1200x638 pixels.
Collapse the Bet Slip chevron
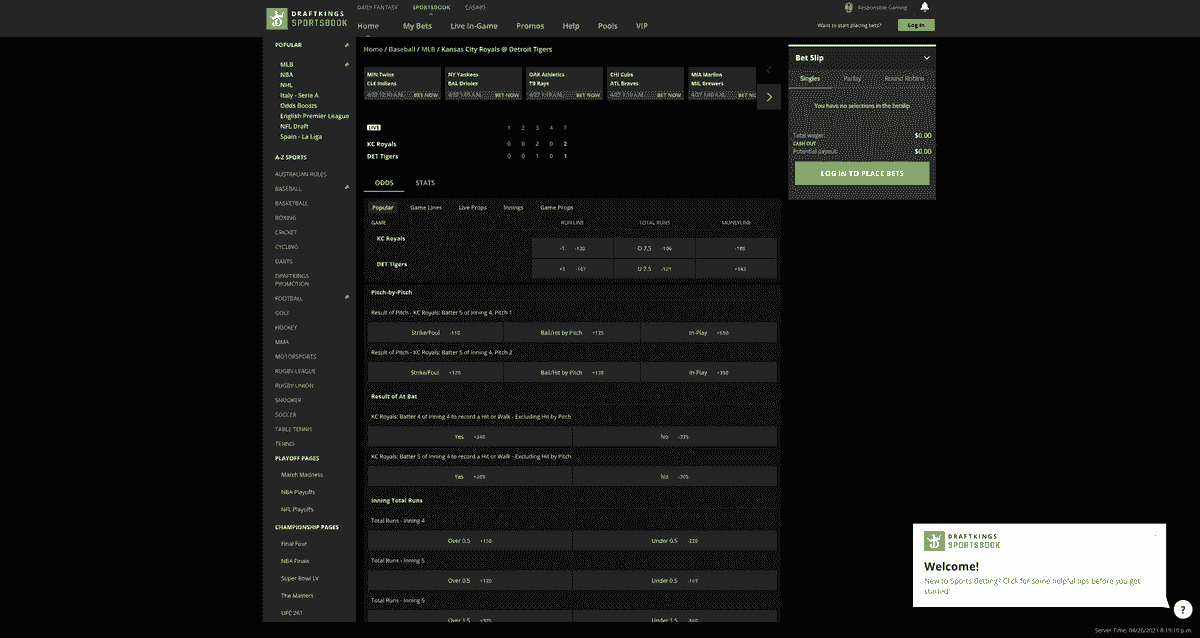[926, 57]
